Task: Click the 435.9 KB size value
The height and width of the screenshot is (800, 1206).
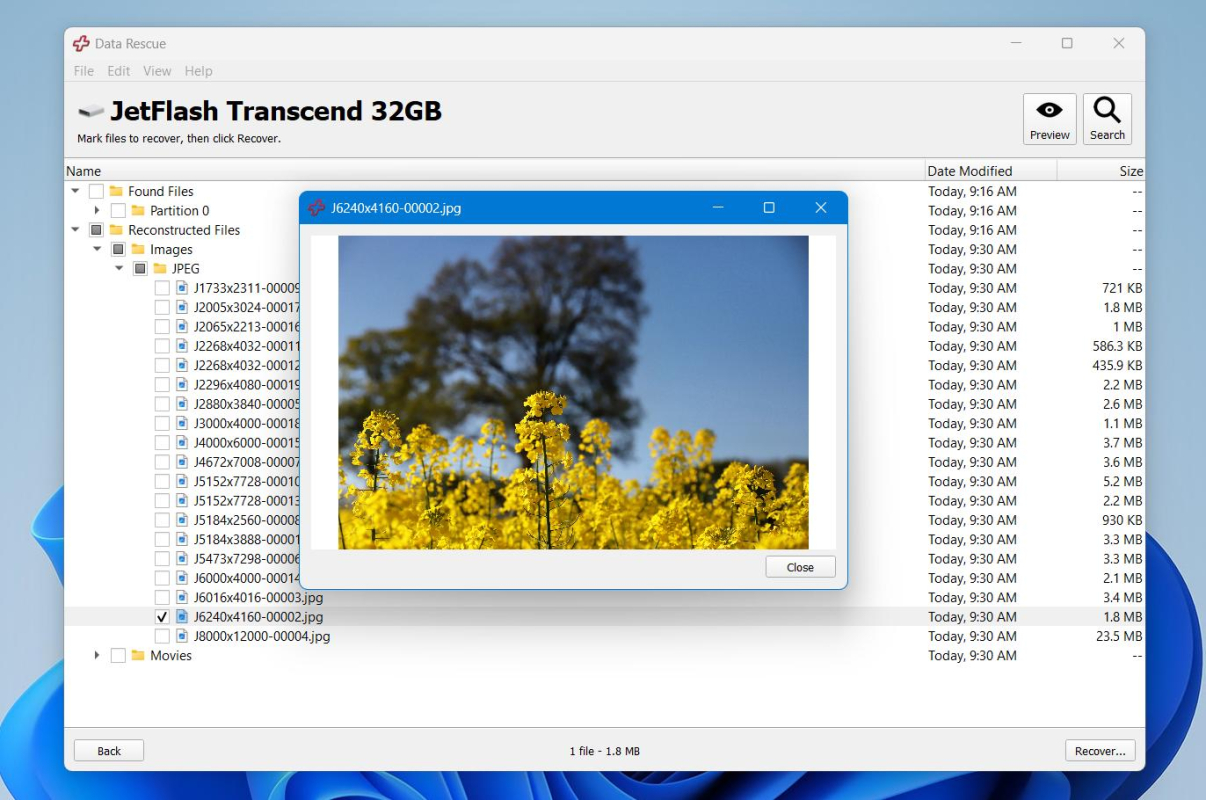Action: pyautogui.click(x=1117, y=366)
